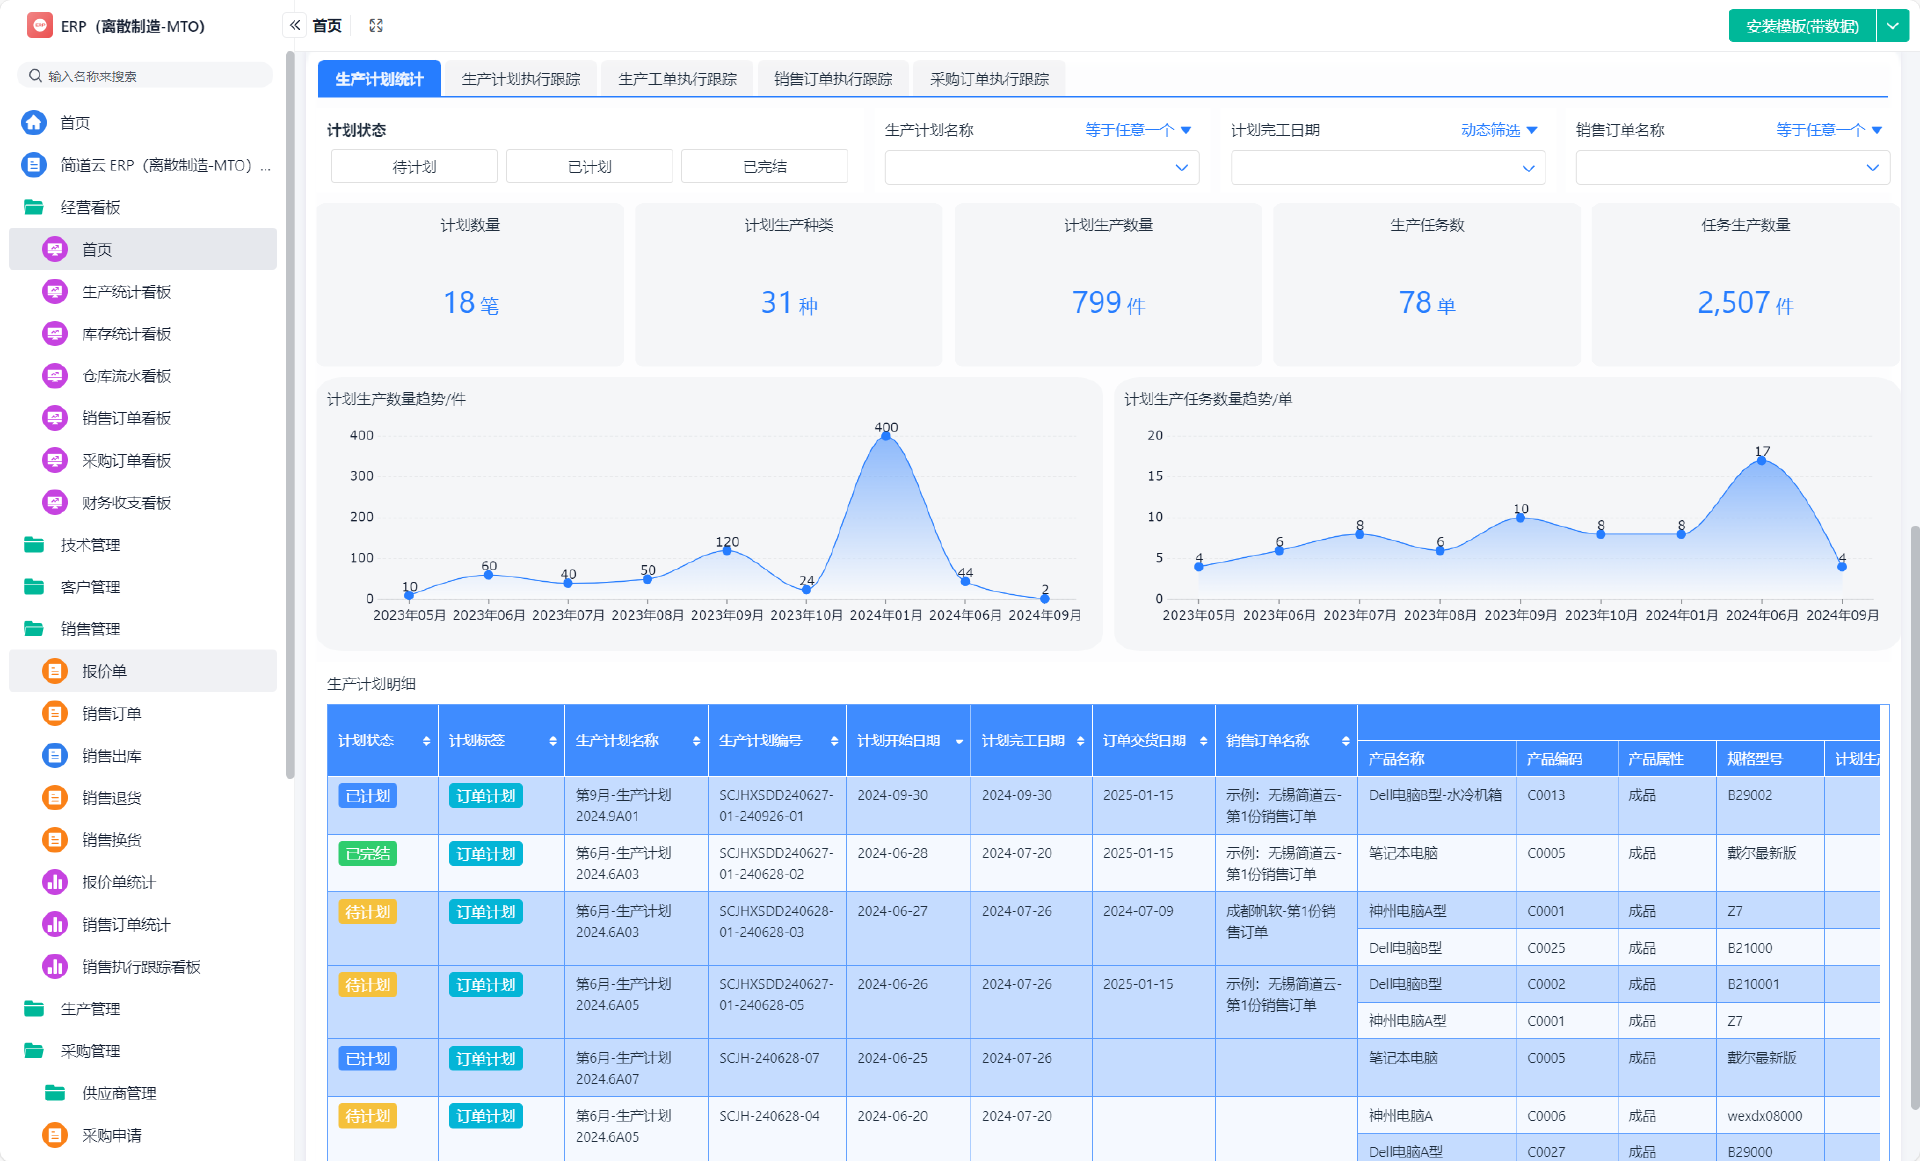Sort table by 计划开始日期 column
This screenshot has width=1920, height=1161.
pos(959,741)
